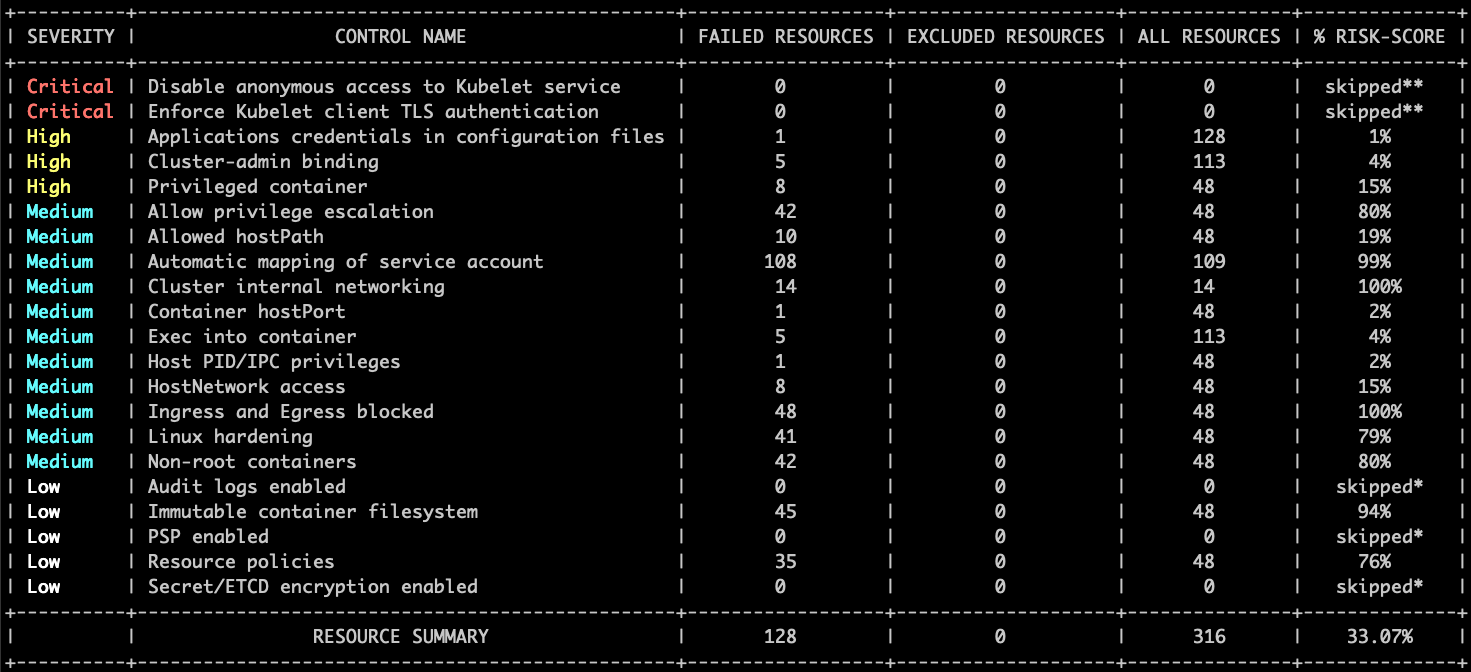The height and width of the screenshot is (672, 1471).
Task: Select 'Ingress and Egress blocked' control name
Action: coord(290,412)
